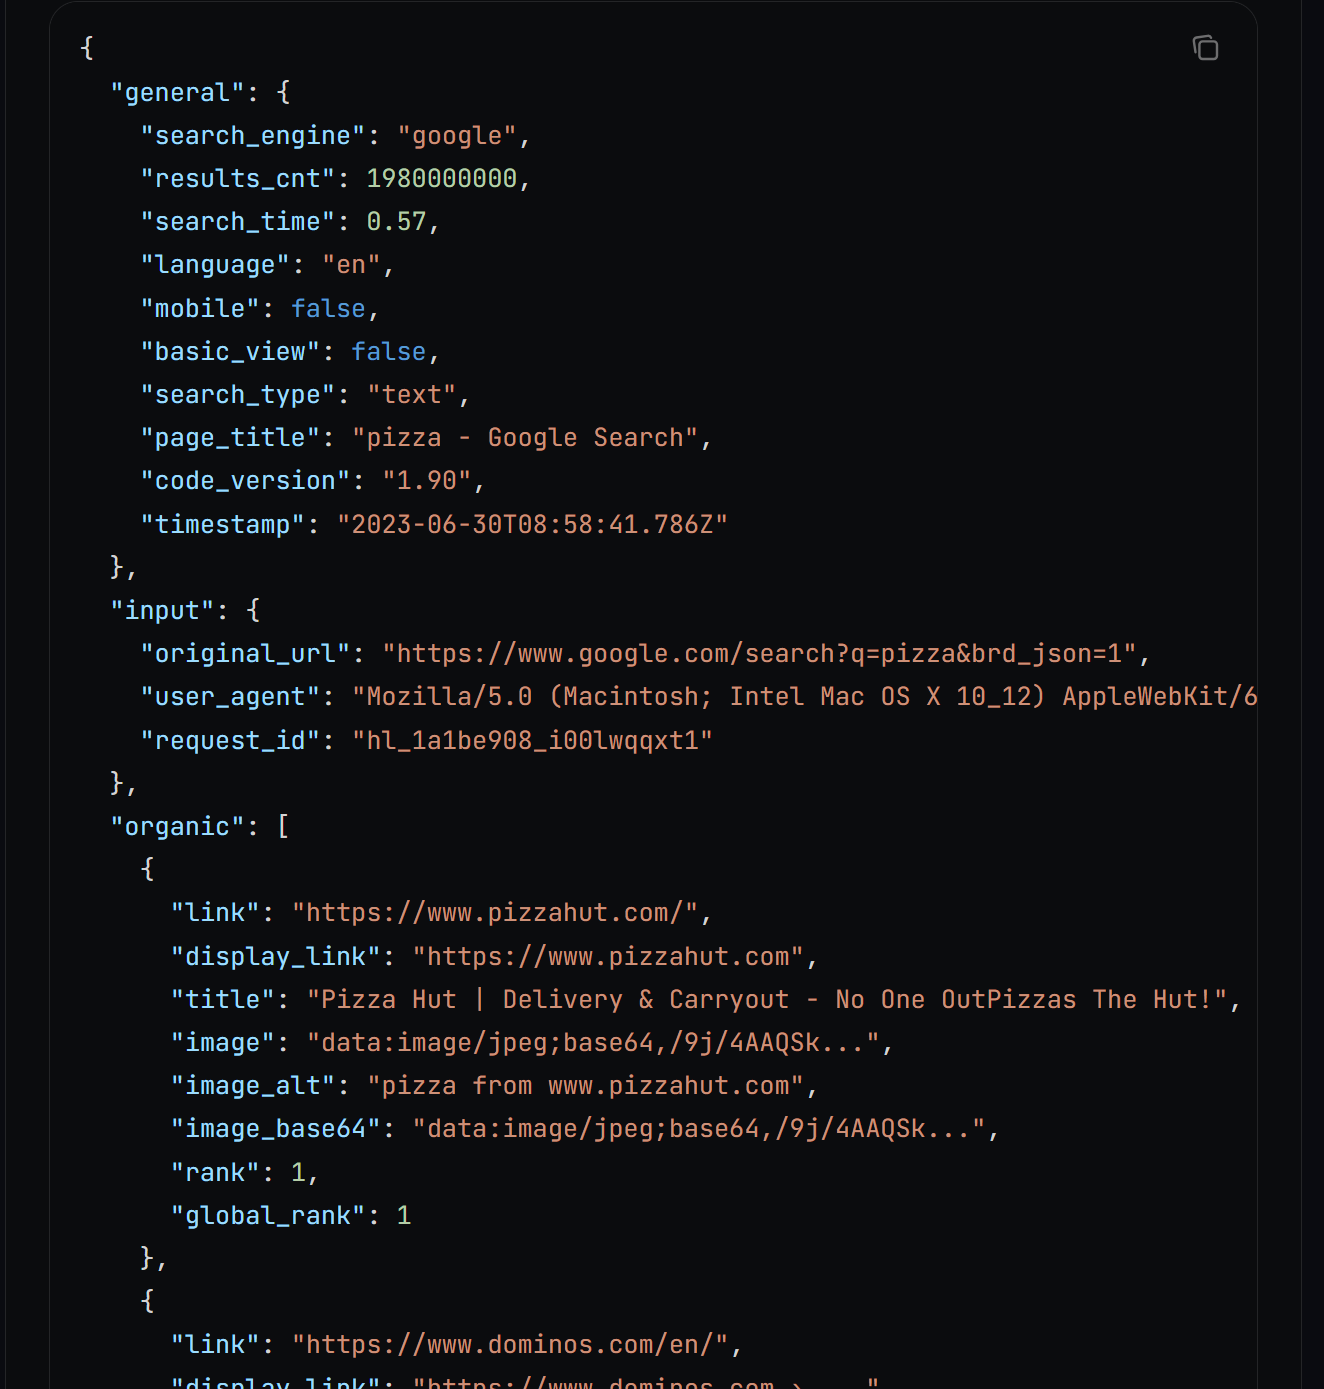The width and height of the screenshot is (1324, 1389).
Task: Click the "pizza - Google Search" page title
Action: [x=525, y=438]
